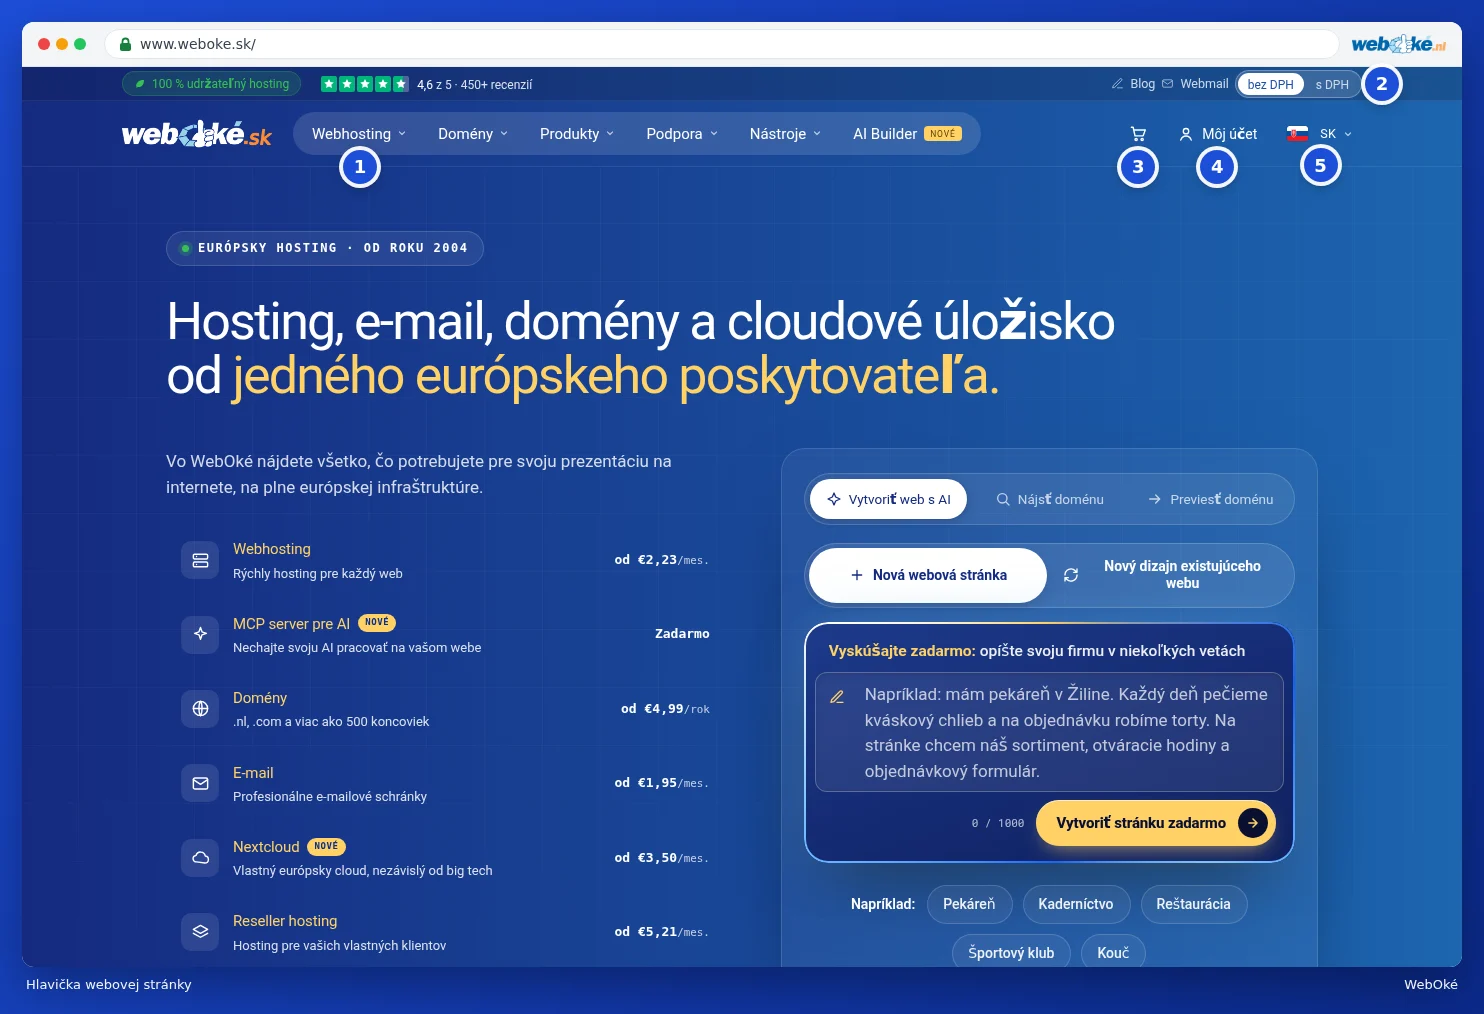Click the Blog link

click(1142, 84)
